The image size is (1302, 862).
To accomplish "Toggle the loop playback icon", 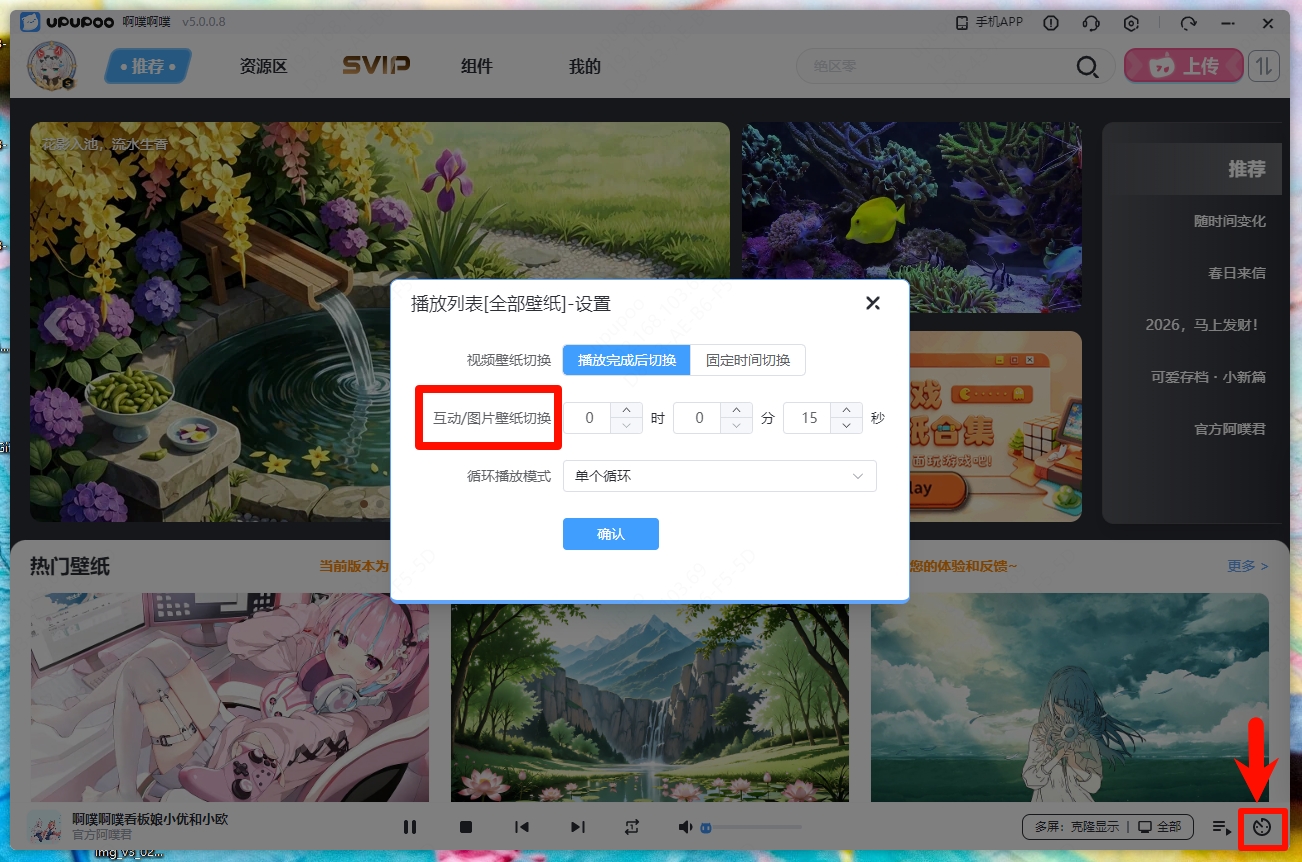I will pyautogui.click(x=632, y=827).
